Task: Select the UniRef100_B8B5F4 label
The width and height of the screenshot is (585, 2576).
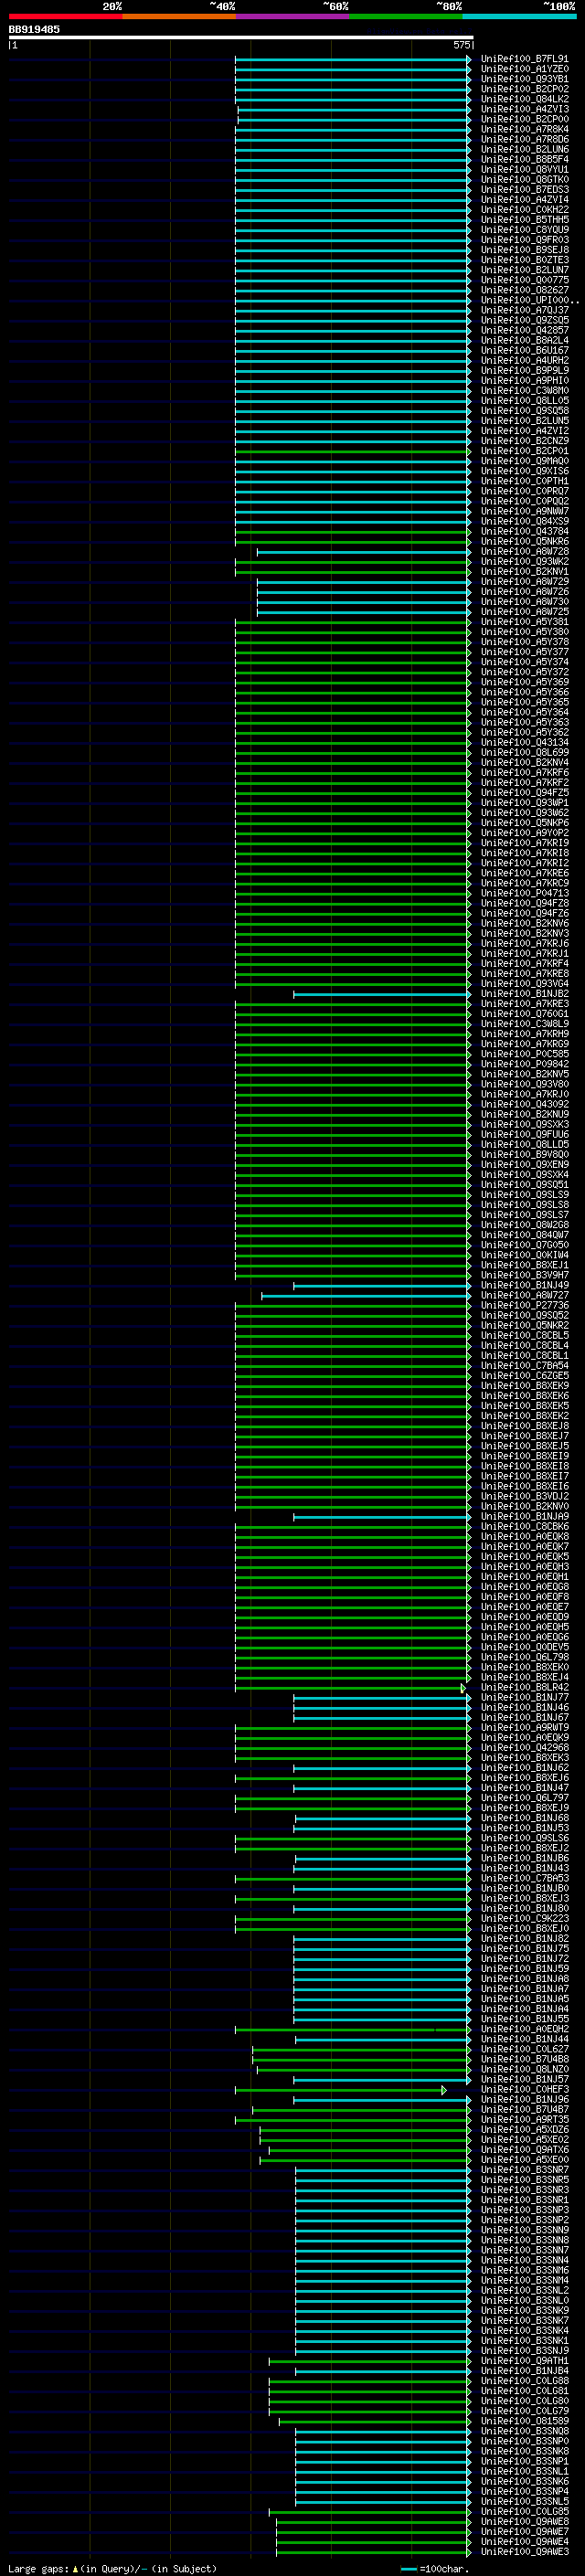Action: click(524, 159)
